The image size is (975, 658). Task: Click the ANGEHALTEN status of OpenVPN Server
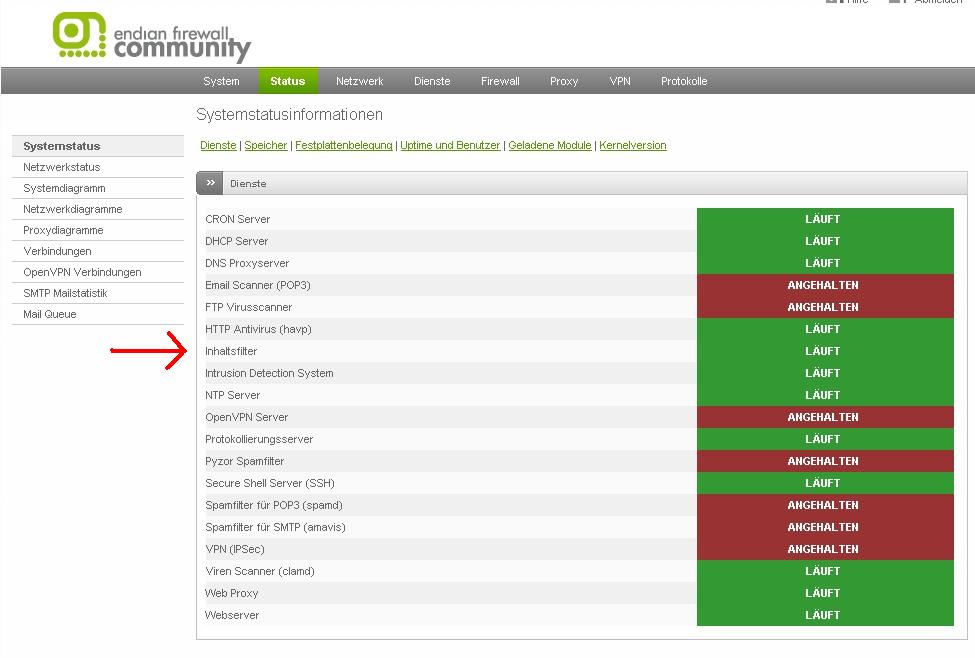[x=823, y=417]
